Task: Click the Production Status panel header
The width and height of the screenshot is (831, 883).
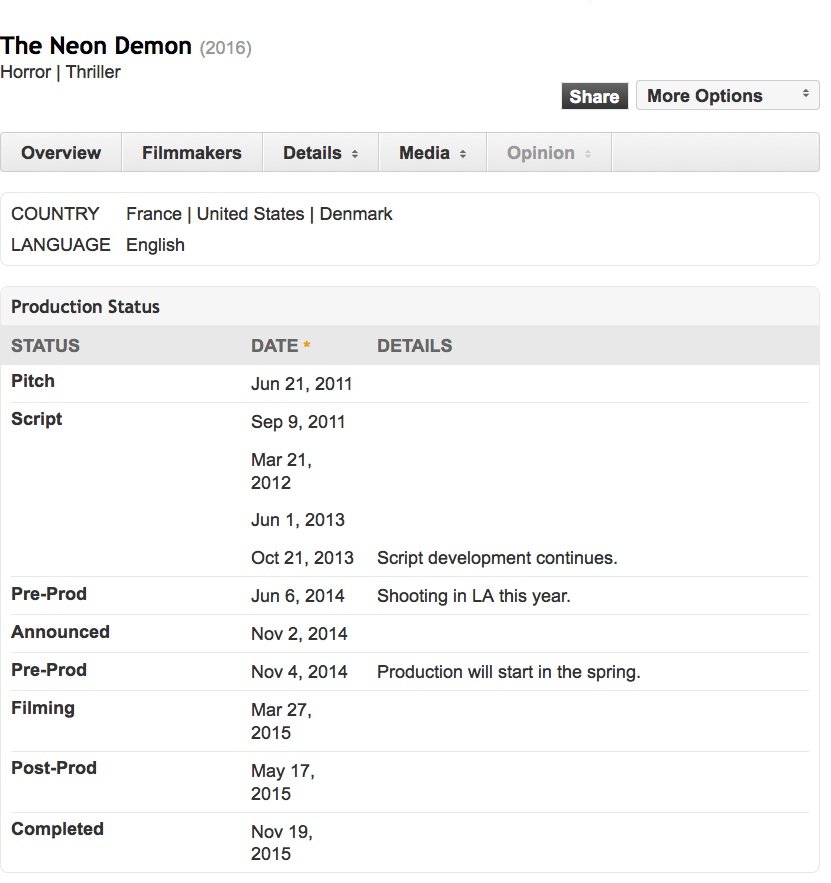Action: (x=85, y=307)
